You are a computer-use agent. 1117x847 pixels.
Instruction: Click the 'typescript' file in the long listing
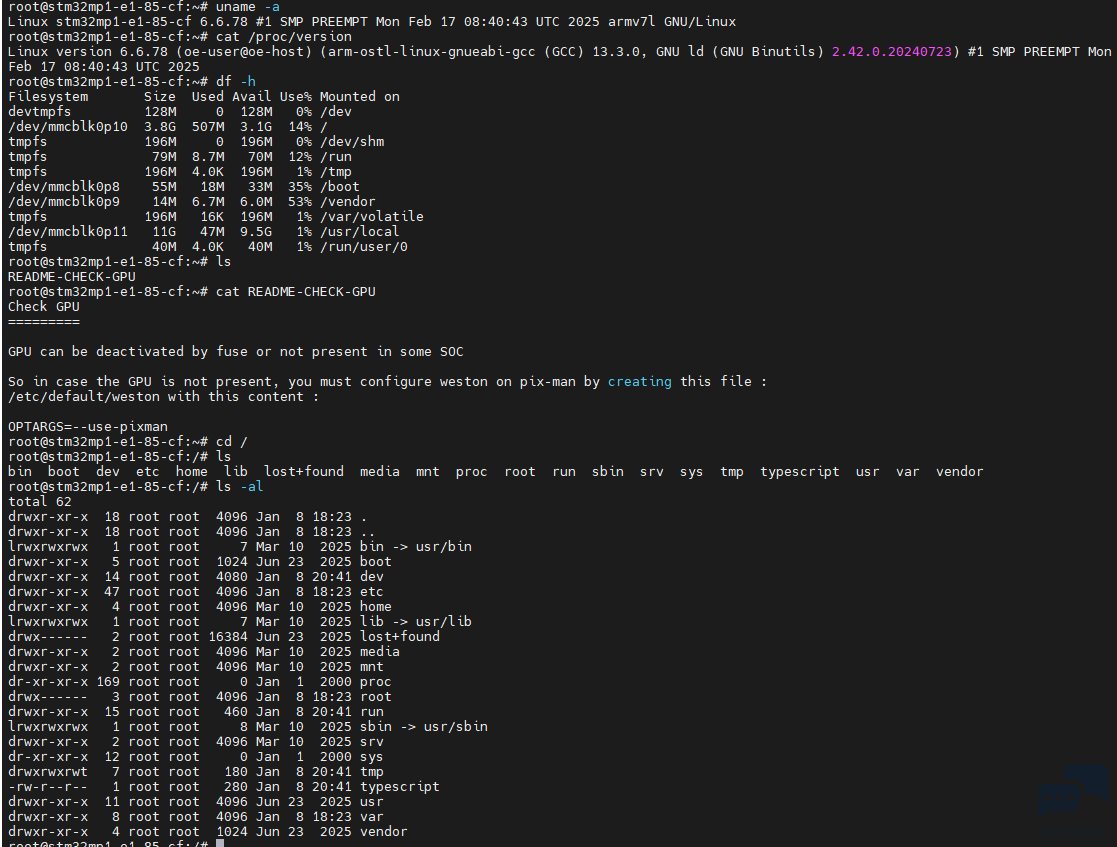400,787
